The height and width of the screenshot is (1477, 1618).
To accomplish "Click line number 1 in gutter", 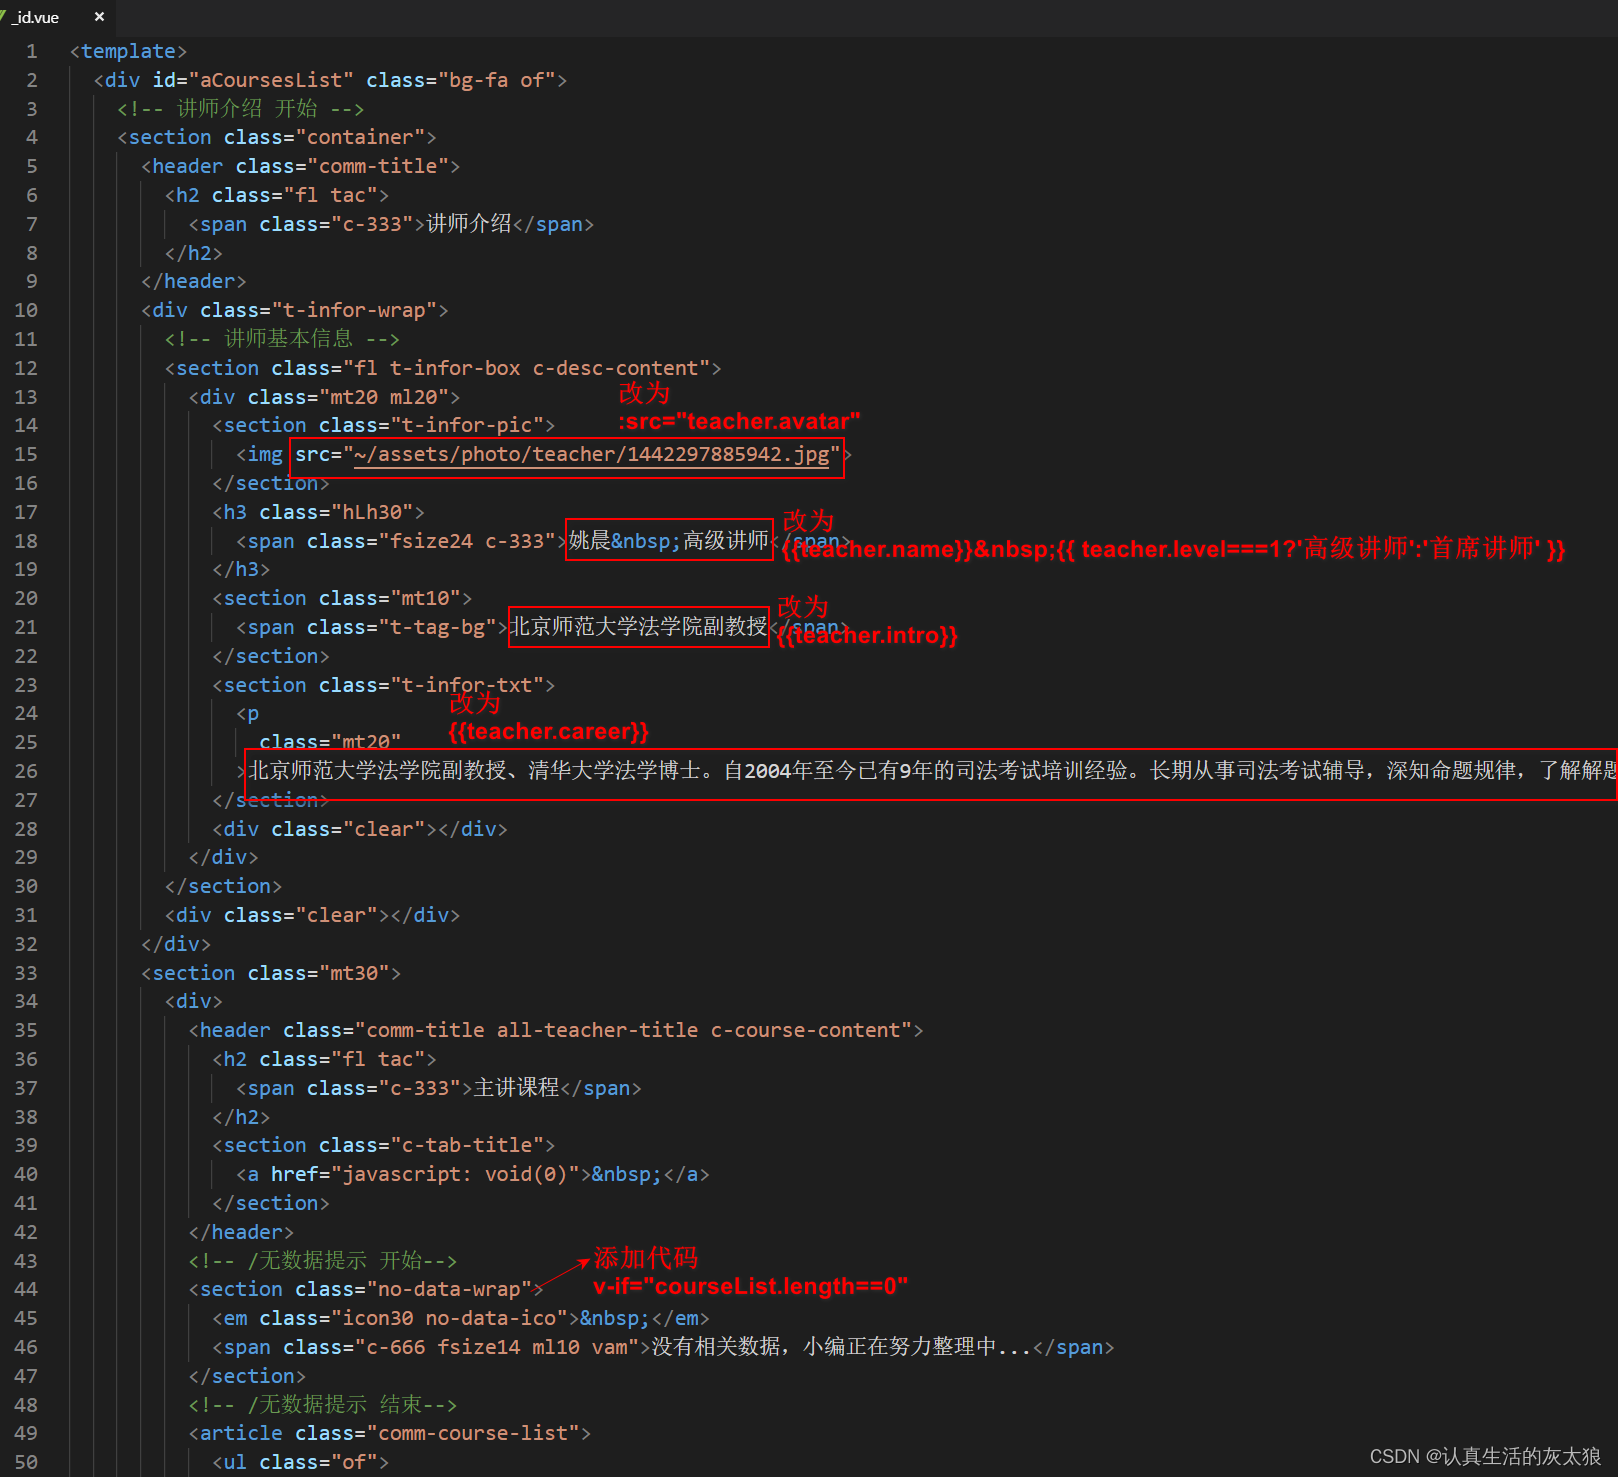I will [x=32, y=51].
